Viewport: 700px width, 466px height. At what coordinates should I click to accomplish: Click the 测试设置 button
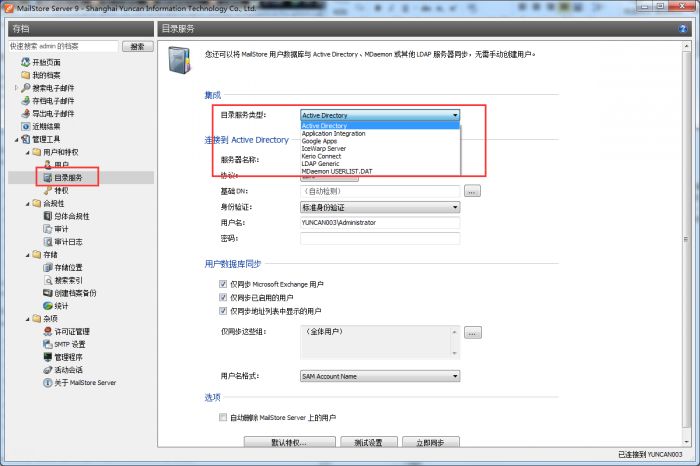pos(368,442)
